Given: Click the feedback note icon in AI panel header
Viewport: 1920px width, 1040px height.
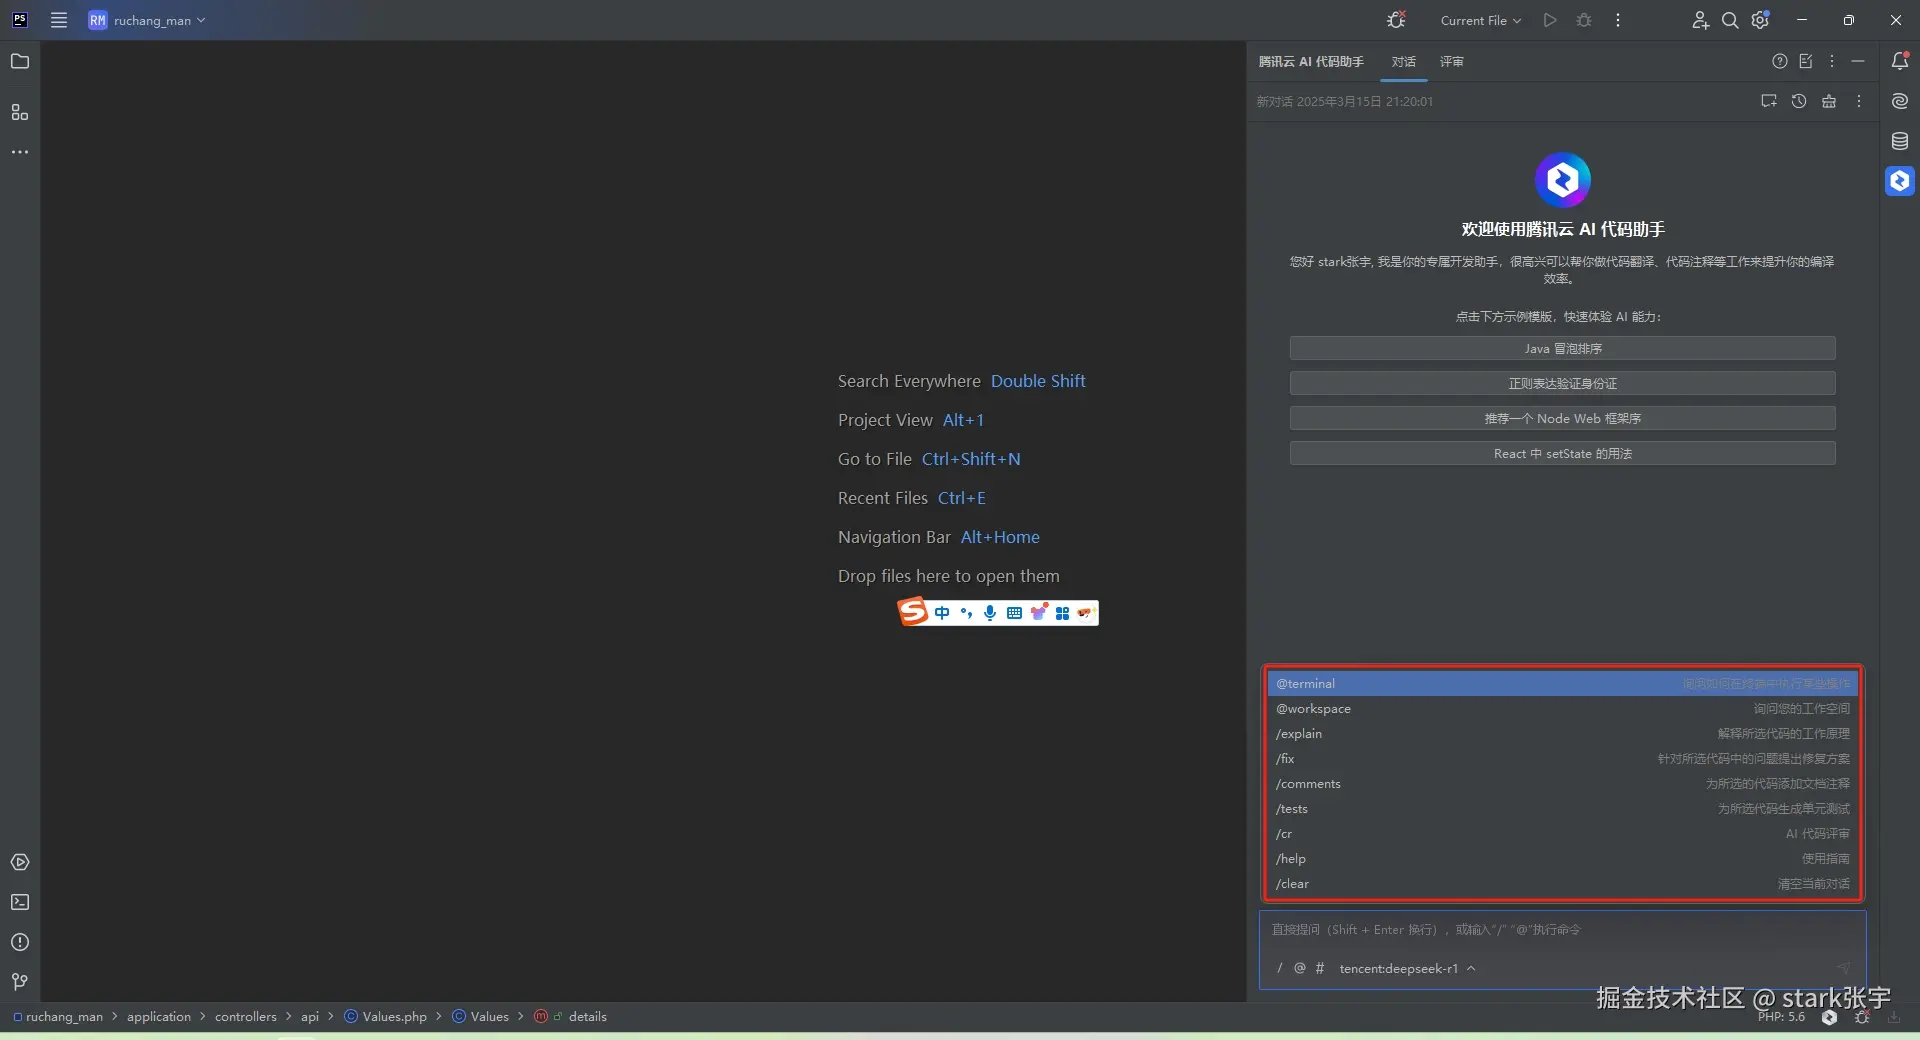Looking at the screenshot, I should (x=1806, y=61).
